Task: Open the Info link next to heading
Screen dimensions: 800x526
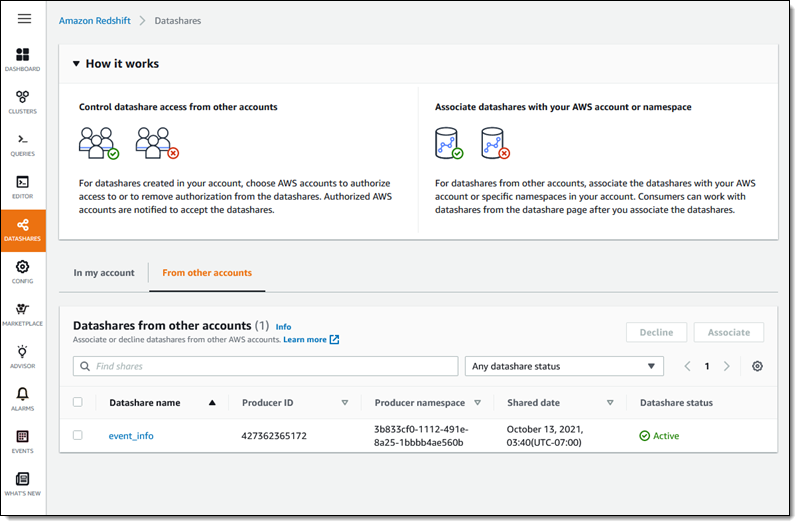Action: click(283, 327)
